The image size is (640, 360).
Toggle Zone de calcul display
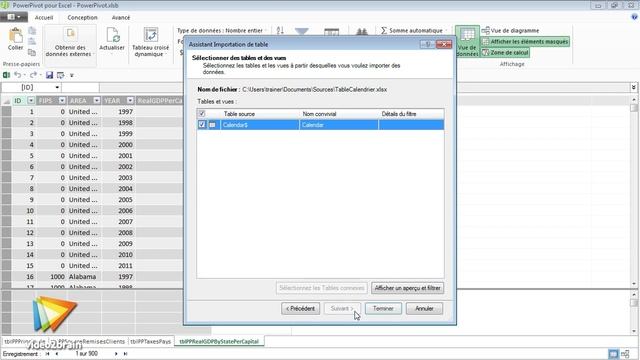coord(505,53)
